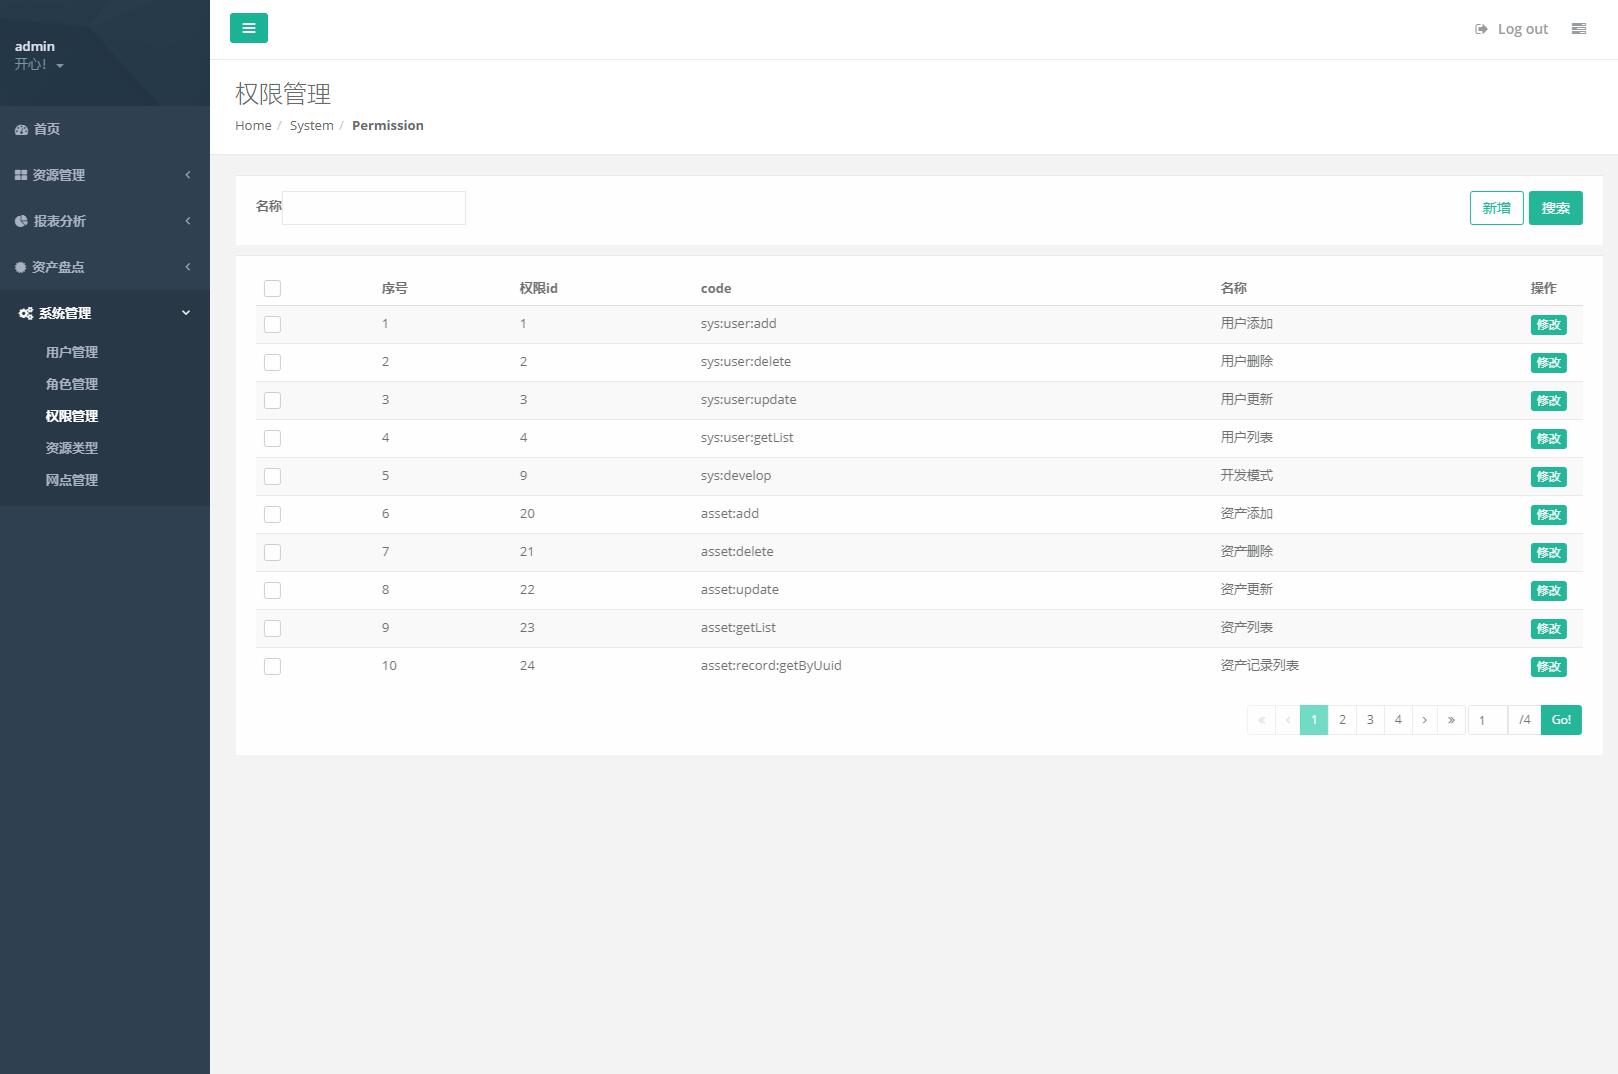Image resolution: width=1618 pixels, height=1074 pixels.
Task: Click the 权限id column header
Action: click(x=538, y=288)
